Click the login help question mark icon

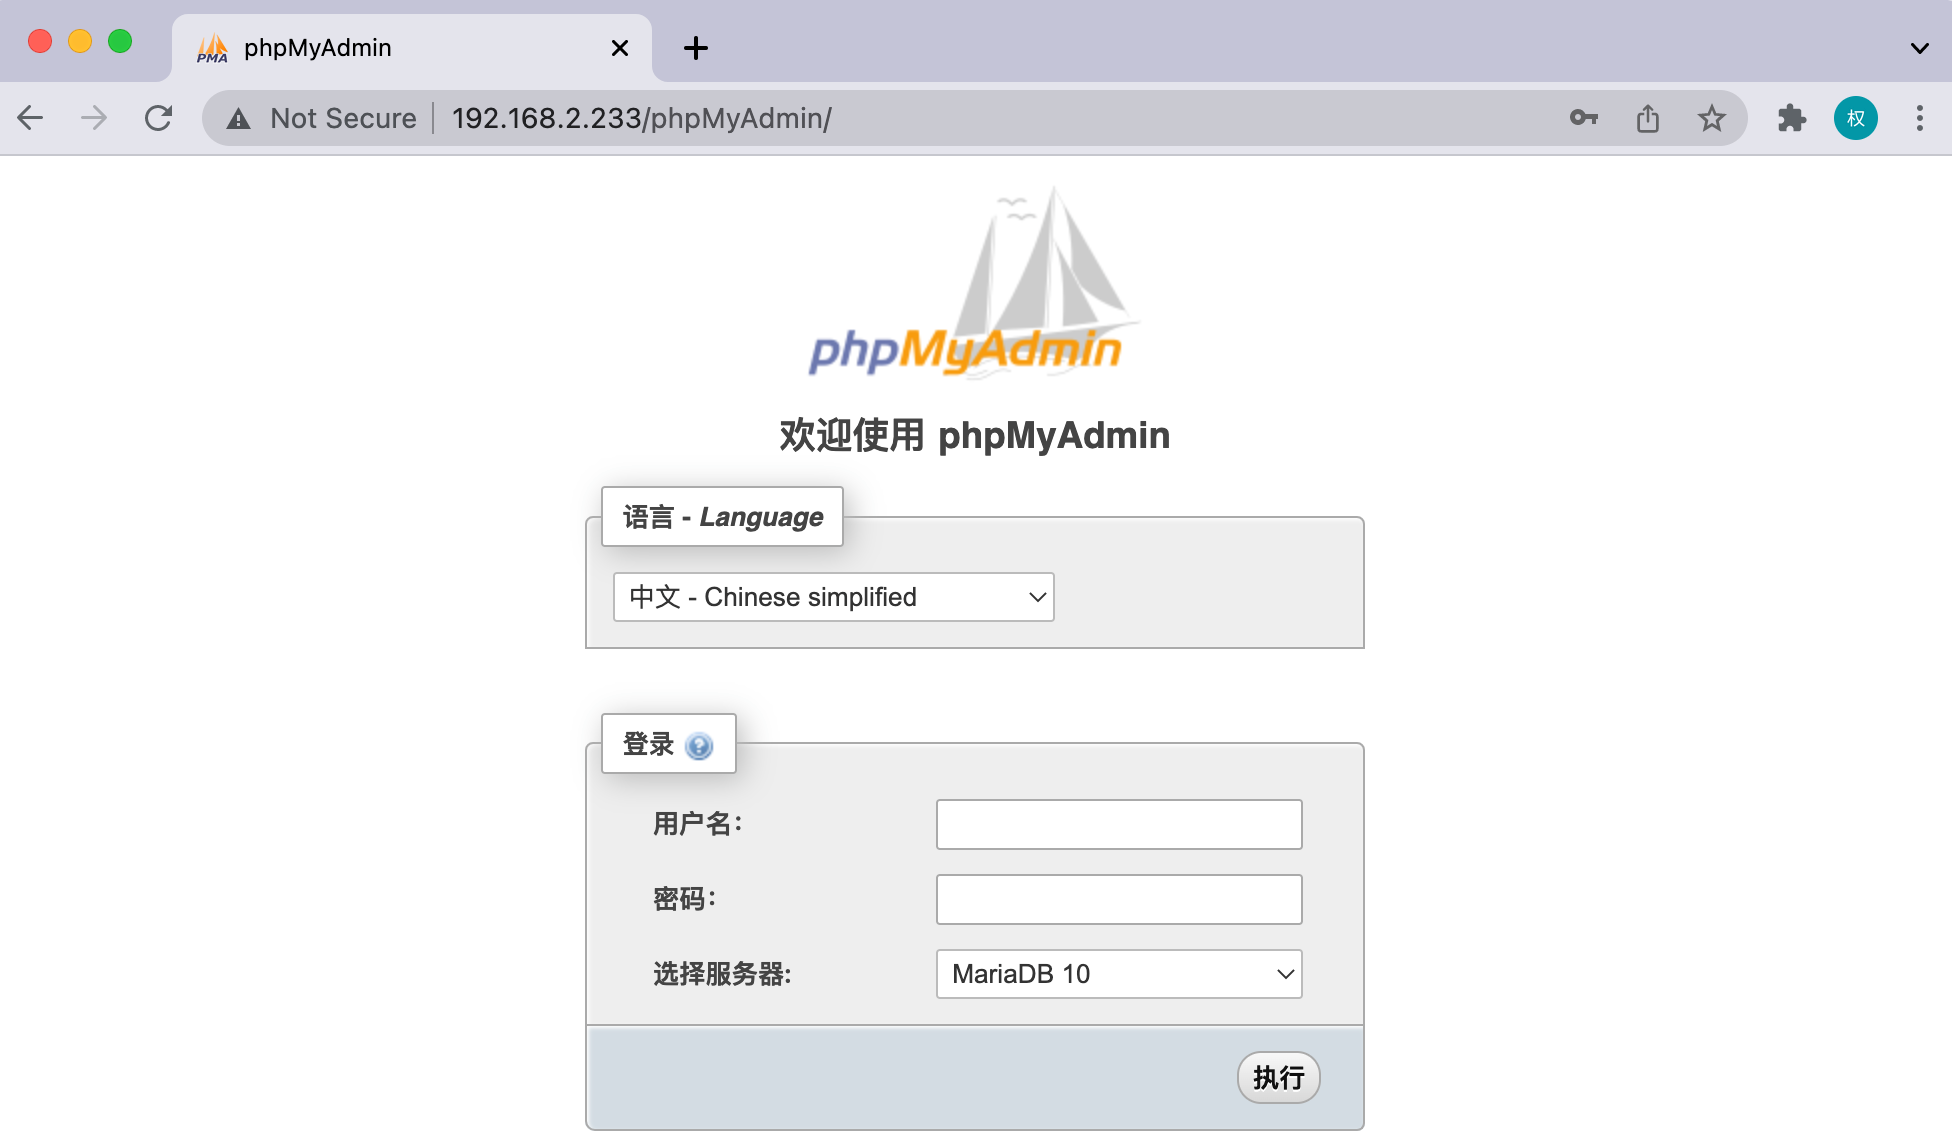pyautogui.click(x=699, y=746)
